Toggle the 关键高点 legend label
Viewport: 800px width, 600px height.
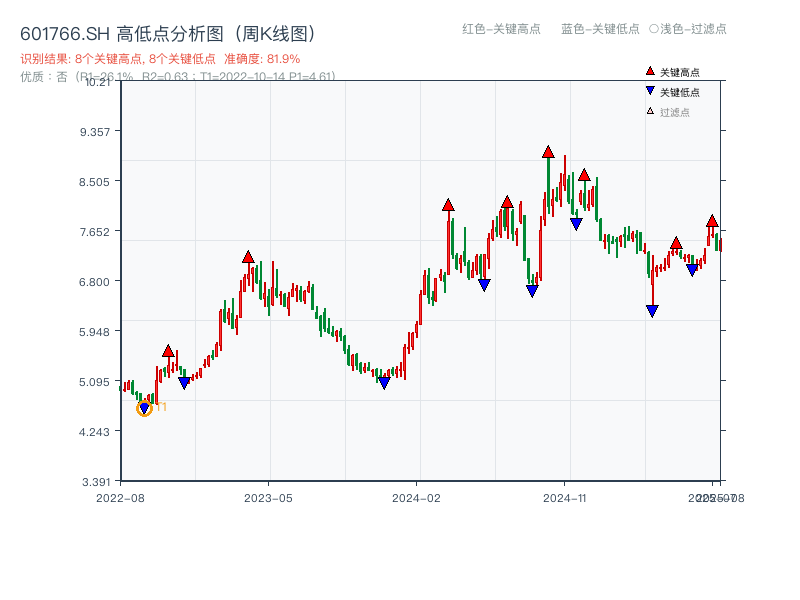(x=680, y=72)
